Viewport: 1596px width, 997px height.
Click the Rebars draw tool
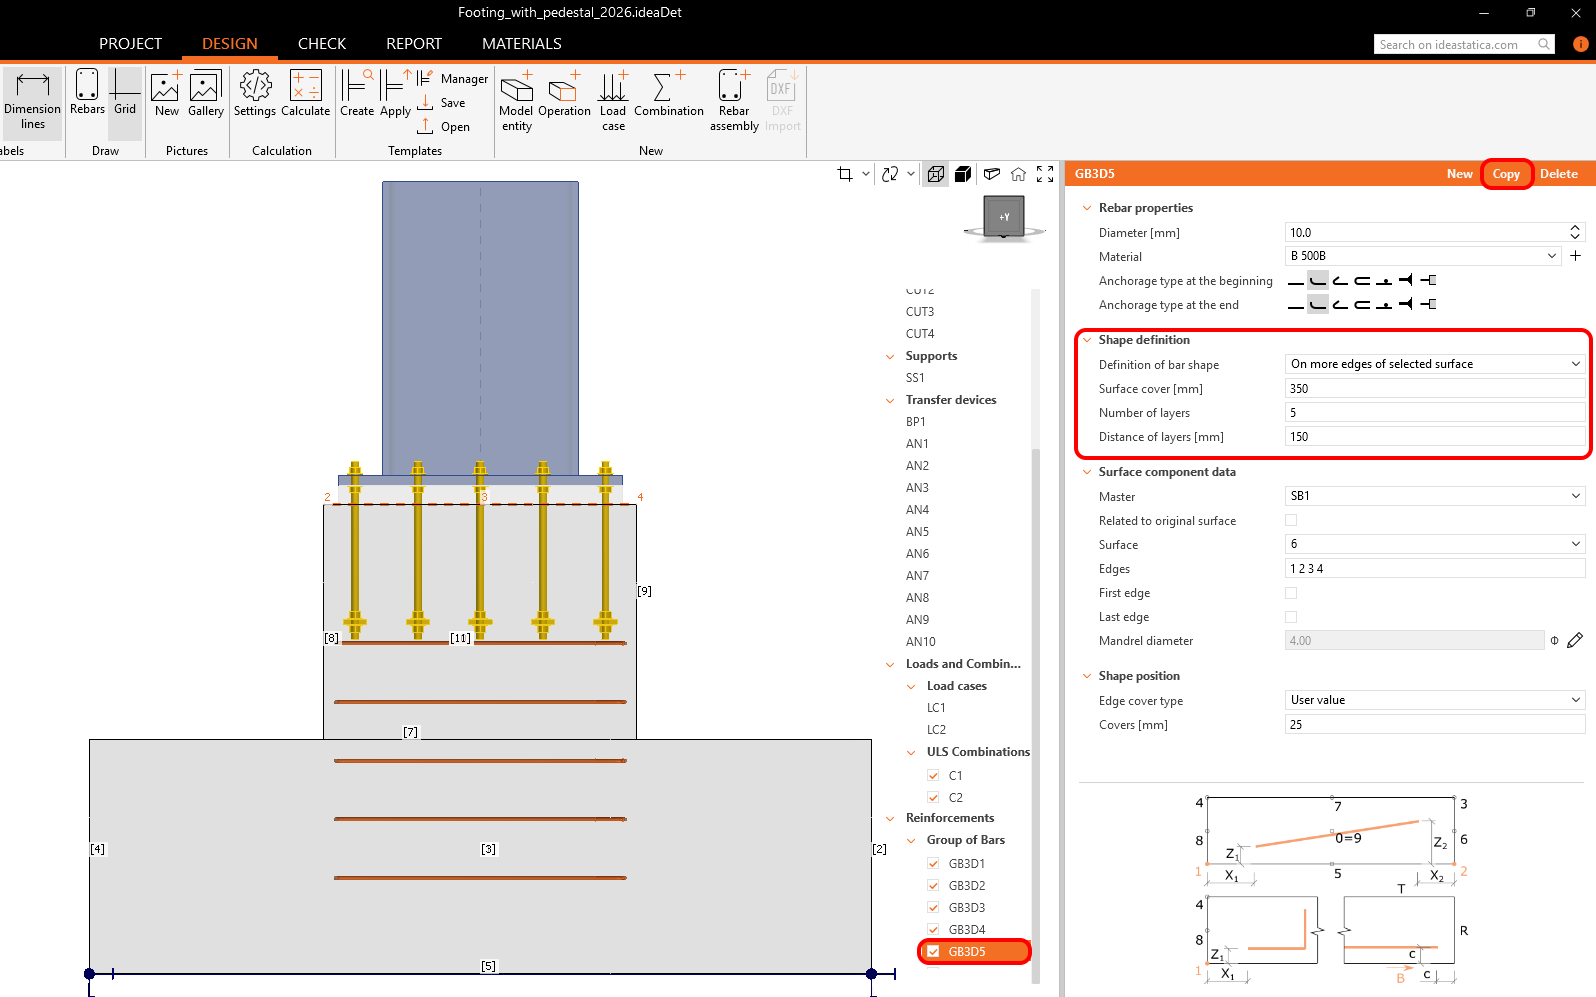(87, 94)
